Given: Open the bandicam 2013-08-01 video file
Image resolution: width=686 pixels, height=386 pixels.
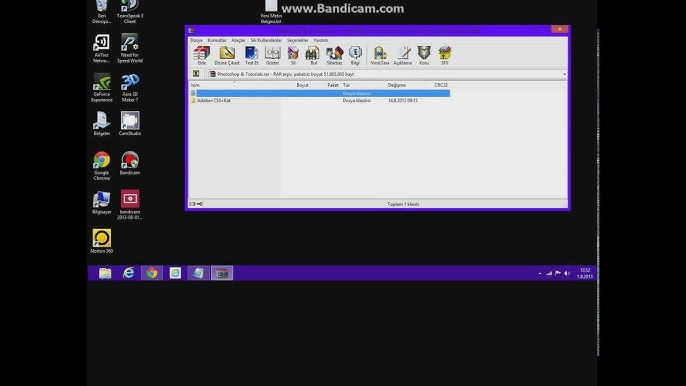Looking at the screenshot, I should tap(130, 205).
